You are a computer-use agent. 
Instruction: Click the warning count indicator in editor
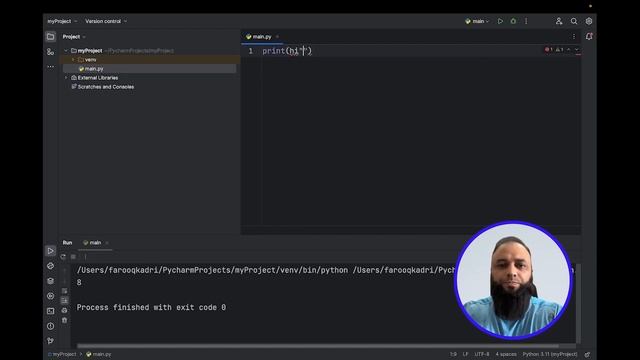click(559, 50)
